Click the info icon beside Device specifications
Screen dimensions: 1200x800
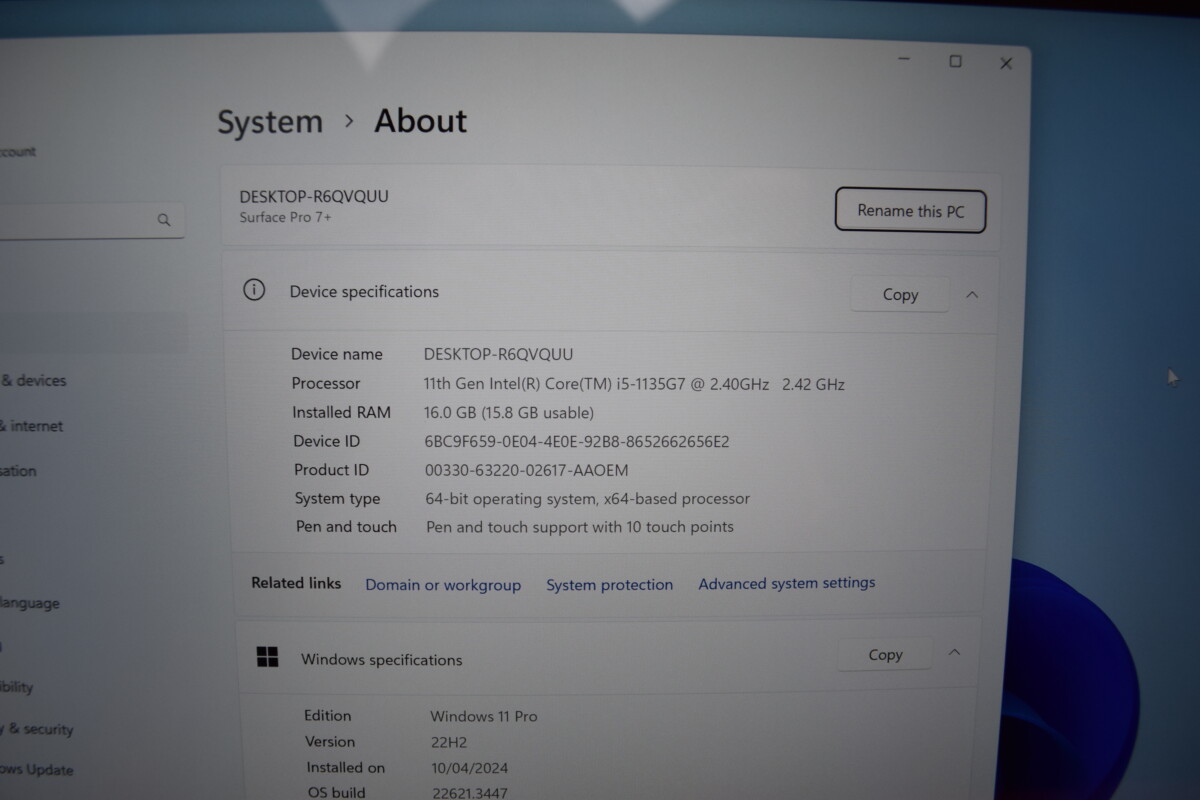[x=254, y=290]
